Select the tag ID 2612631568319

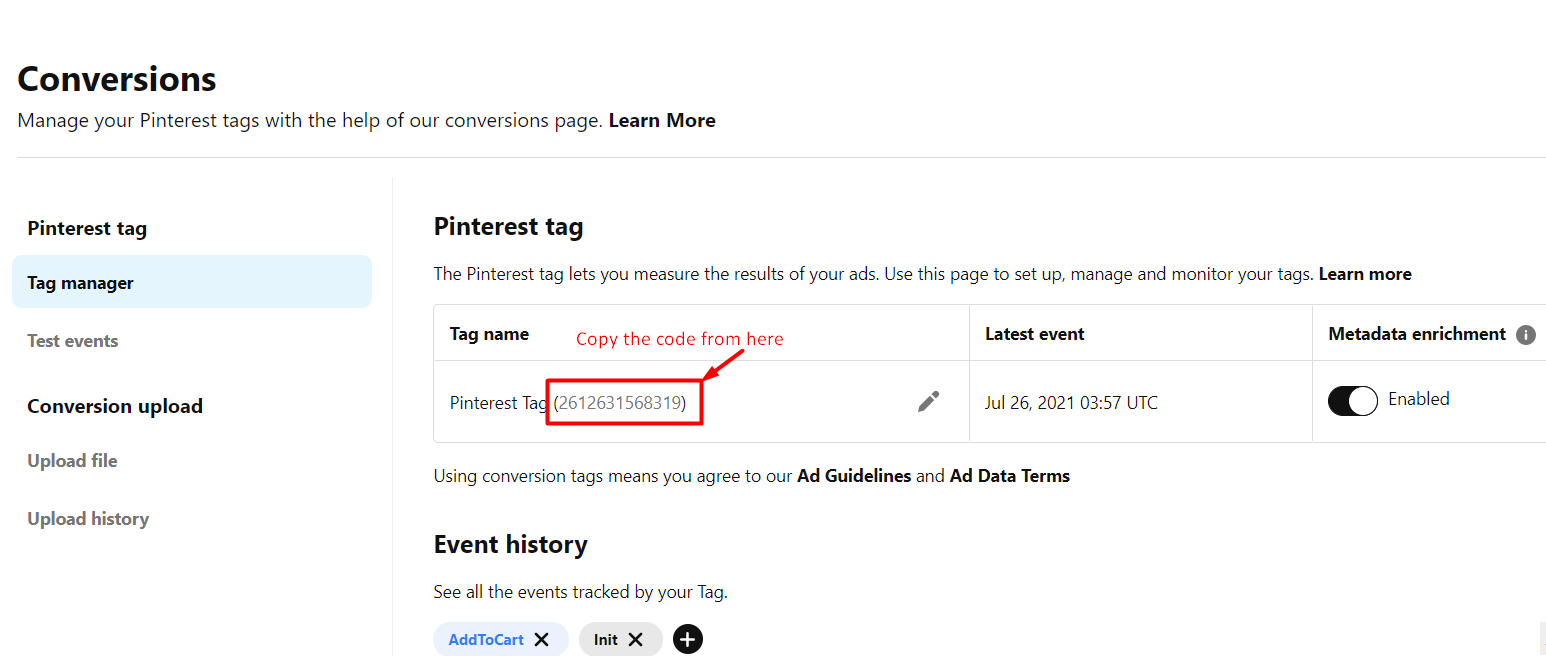(x=620, y=403)
